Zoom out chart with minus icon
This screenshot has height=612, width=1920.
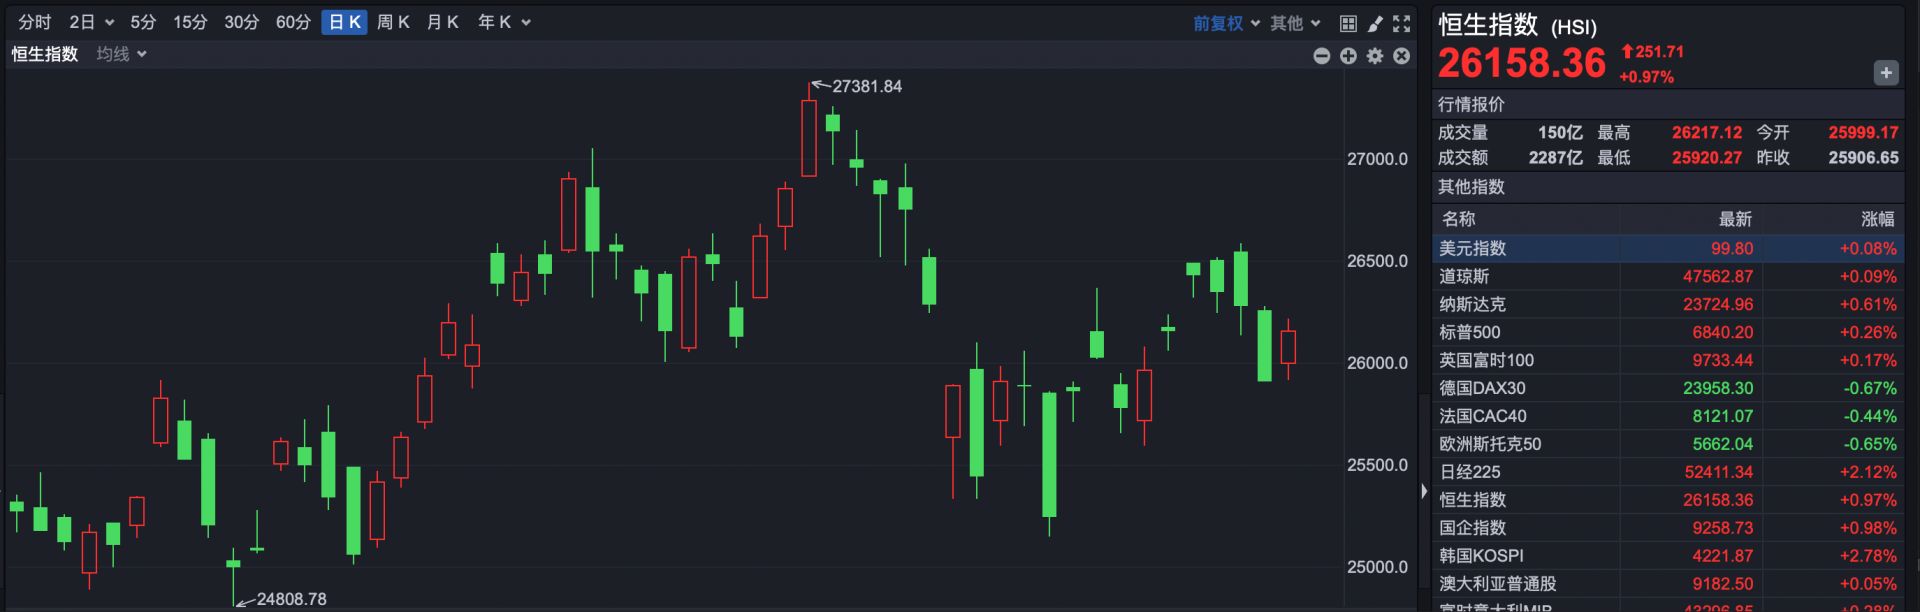[x=1321, y=56]
